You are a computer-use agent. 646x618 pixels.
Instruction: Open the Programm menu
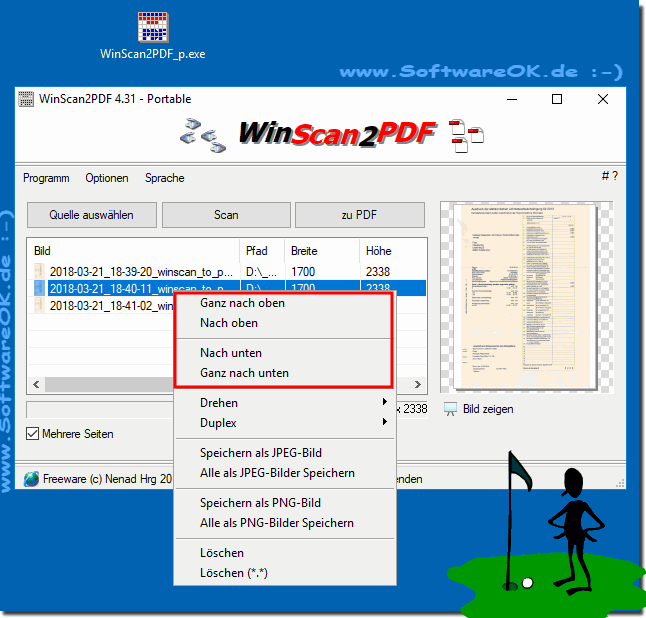point(46,178)
